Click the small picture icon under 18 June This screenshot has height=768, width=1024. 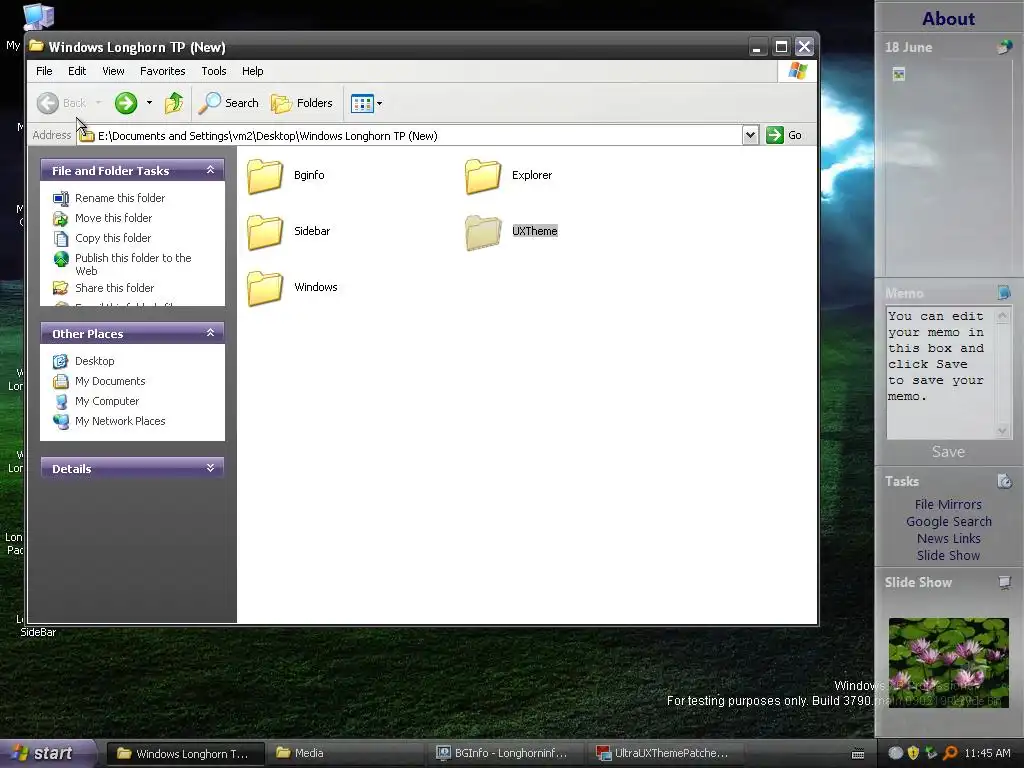pyautogui.click(x=899, y=74)
